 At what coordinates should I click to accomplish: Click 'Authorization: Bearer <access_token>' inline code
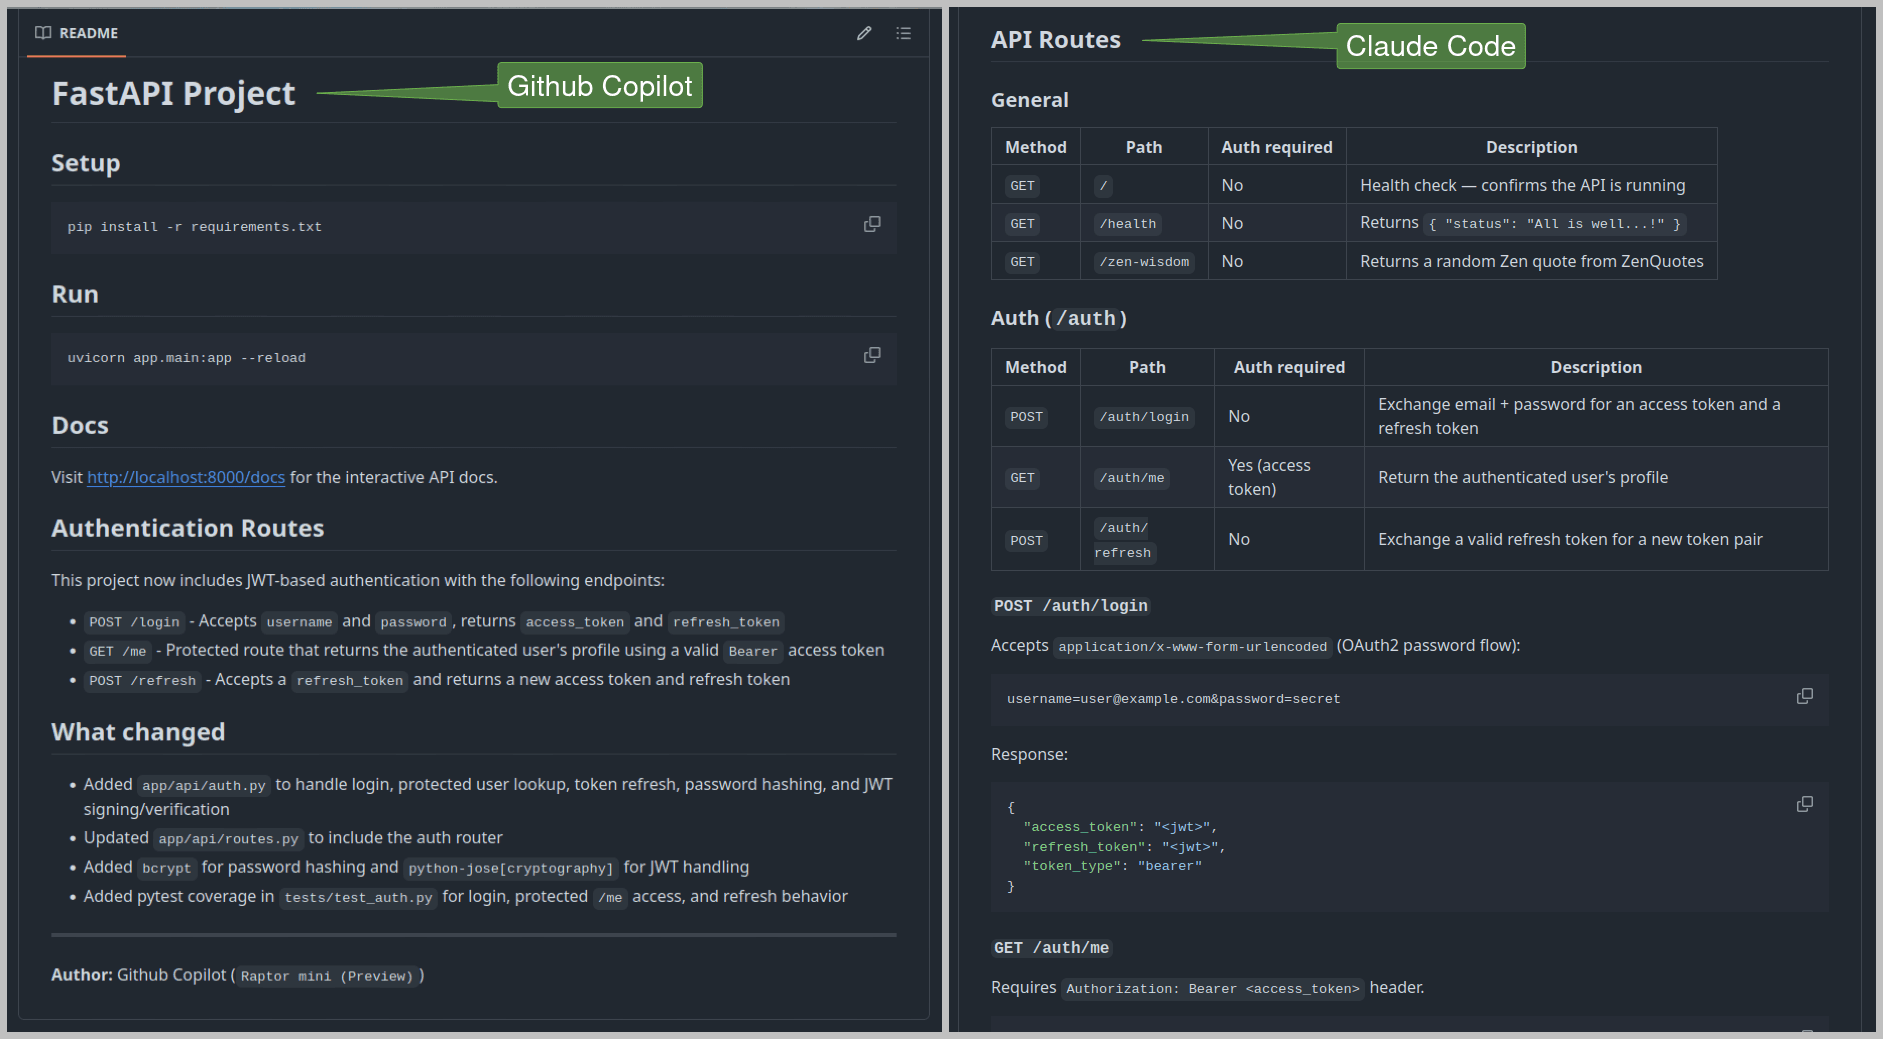(x=1213, y=989)
